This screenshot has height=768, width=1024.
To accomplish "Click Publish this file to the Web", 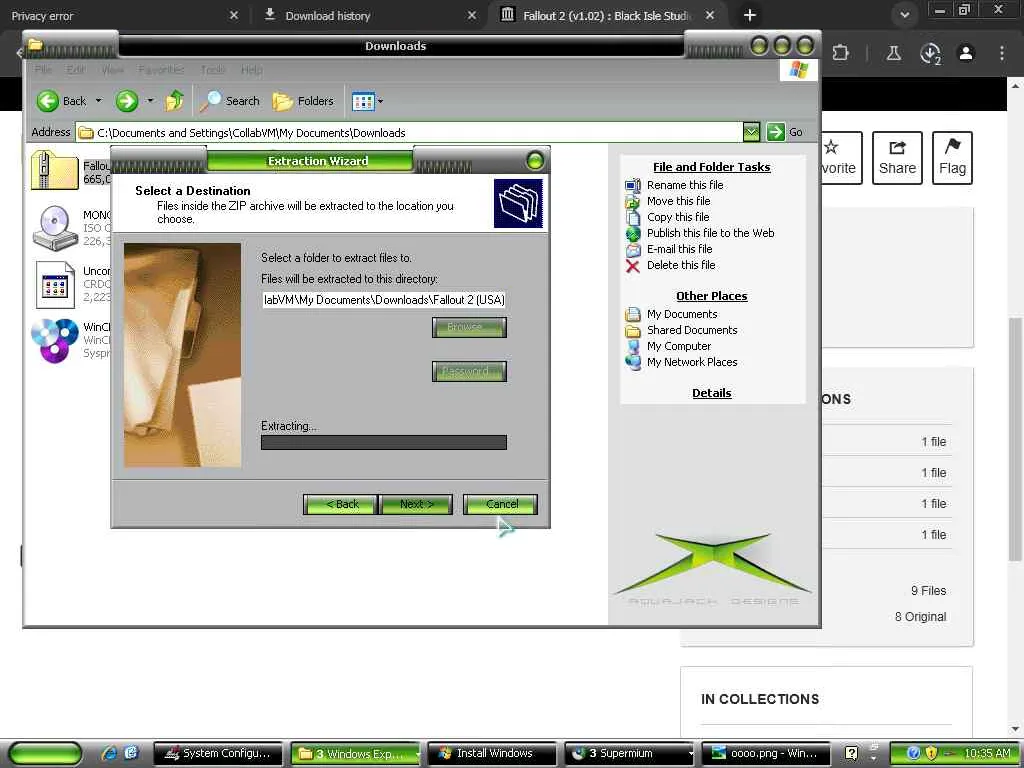I will (x=711, y=233).
